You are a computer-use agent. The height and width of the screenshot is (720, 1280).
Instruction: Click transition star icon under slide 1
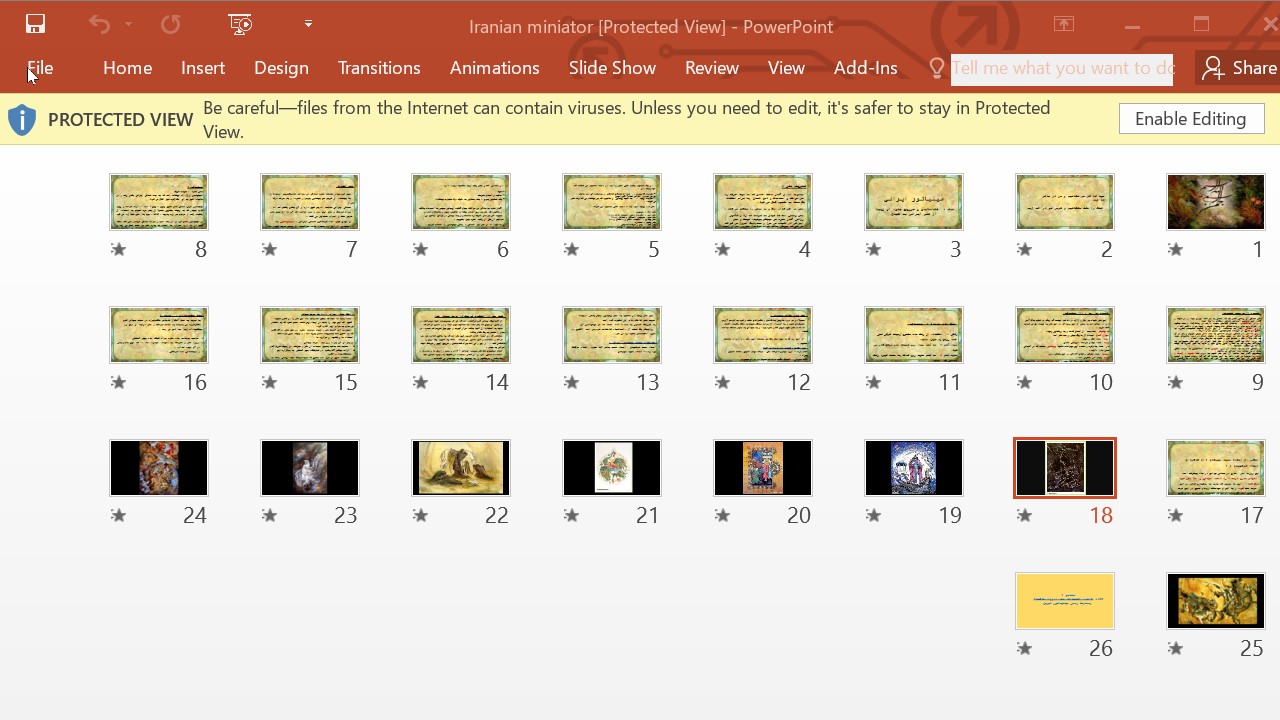click(x=1175, y=249)
